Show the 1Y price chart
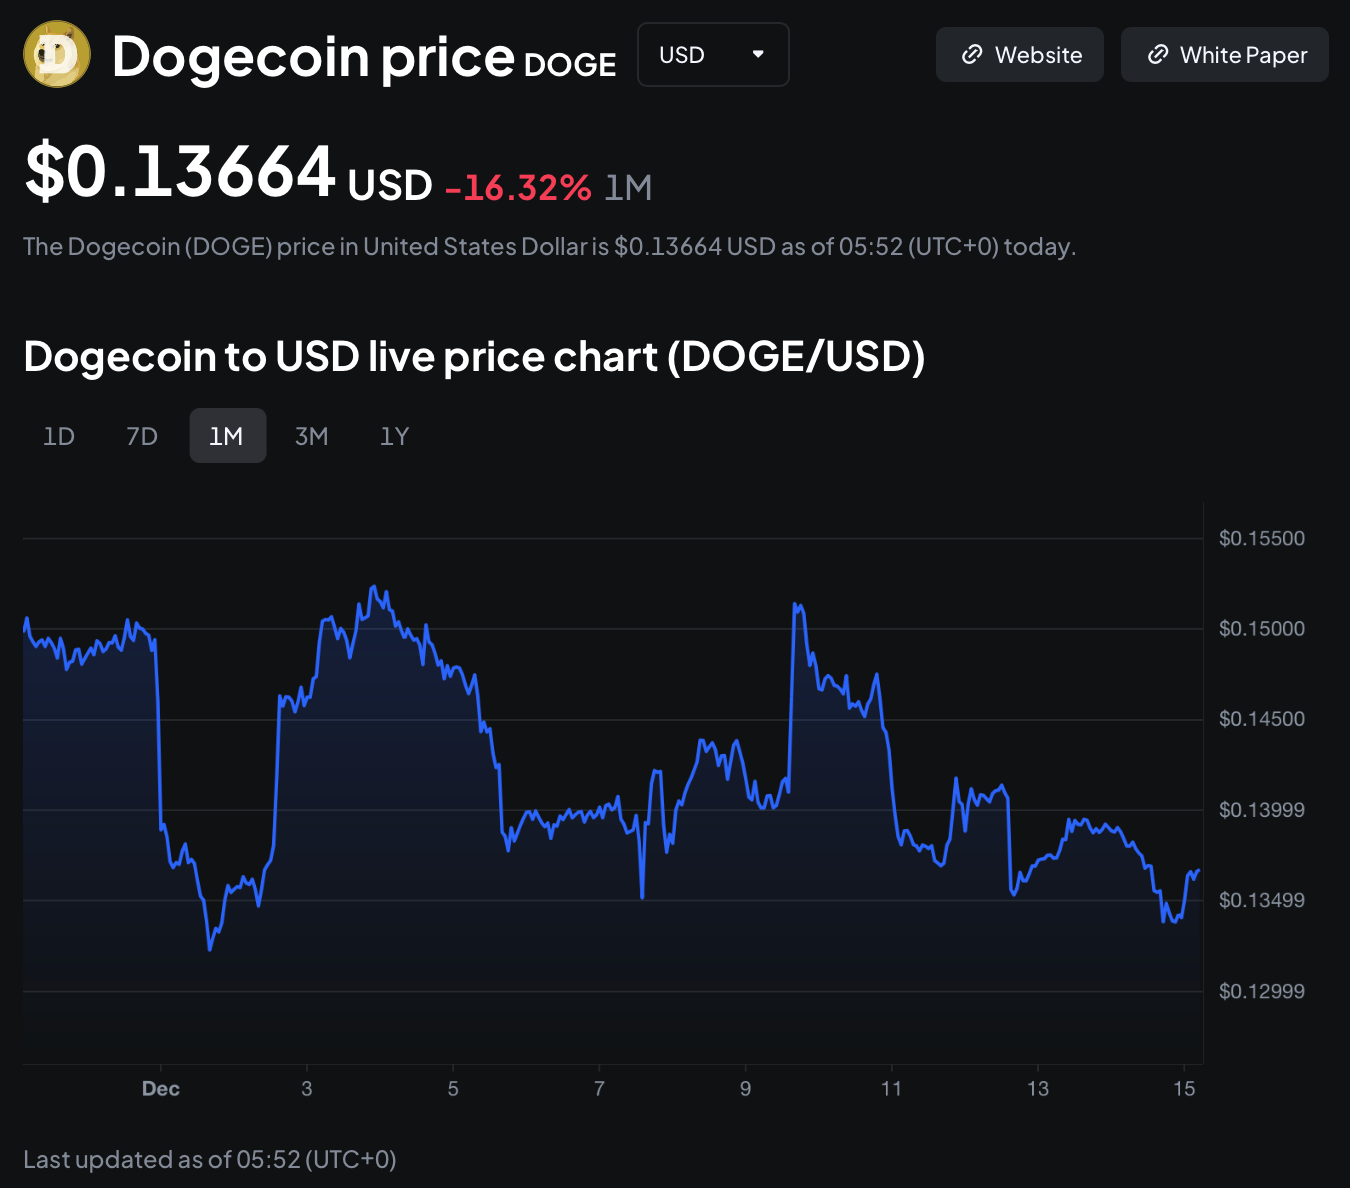 [394, 436]
